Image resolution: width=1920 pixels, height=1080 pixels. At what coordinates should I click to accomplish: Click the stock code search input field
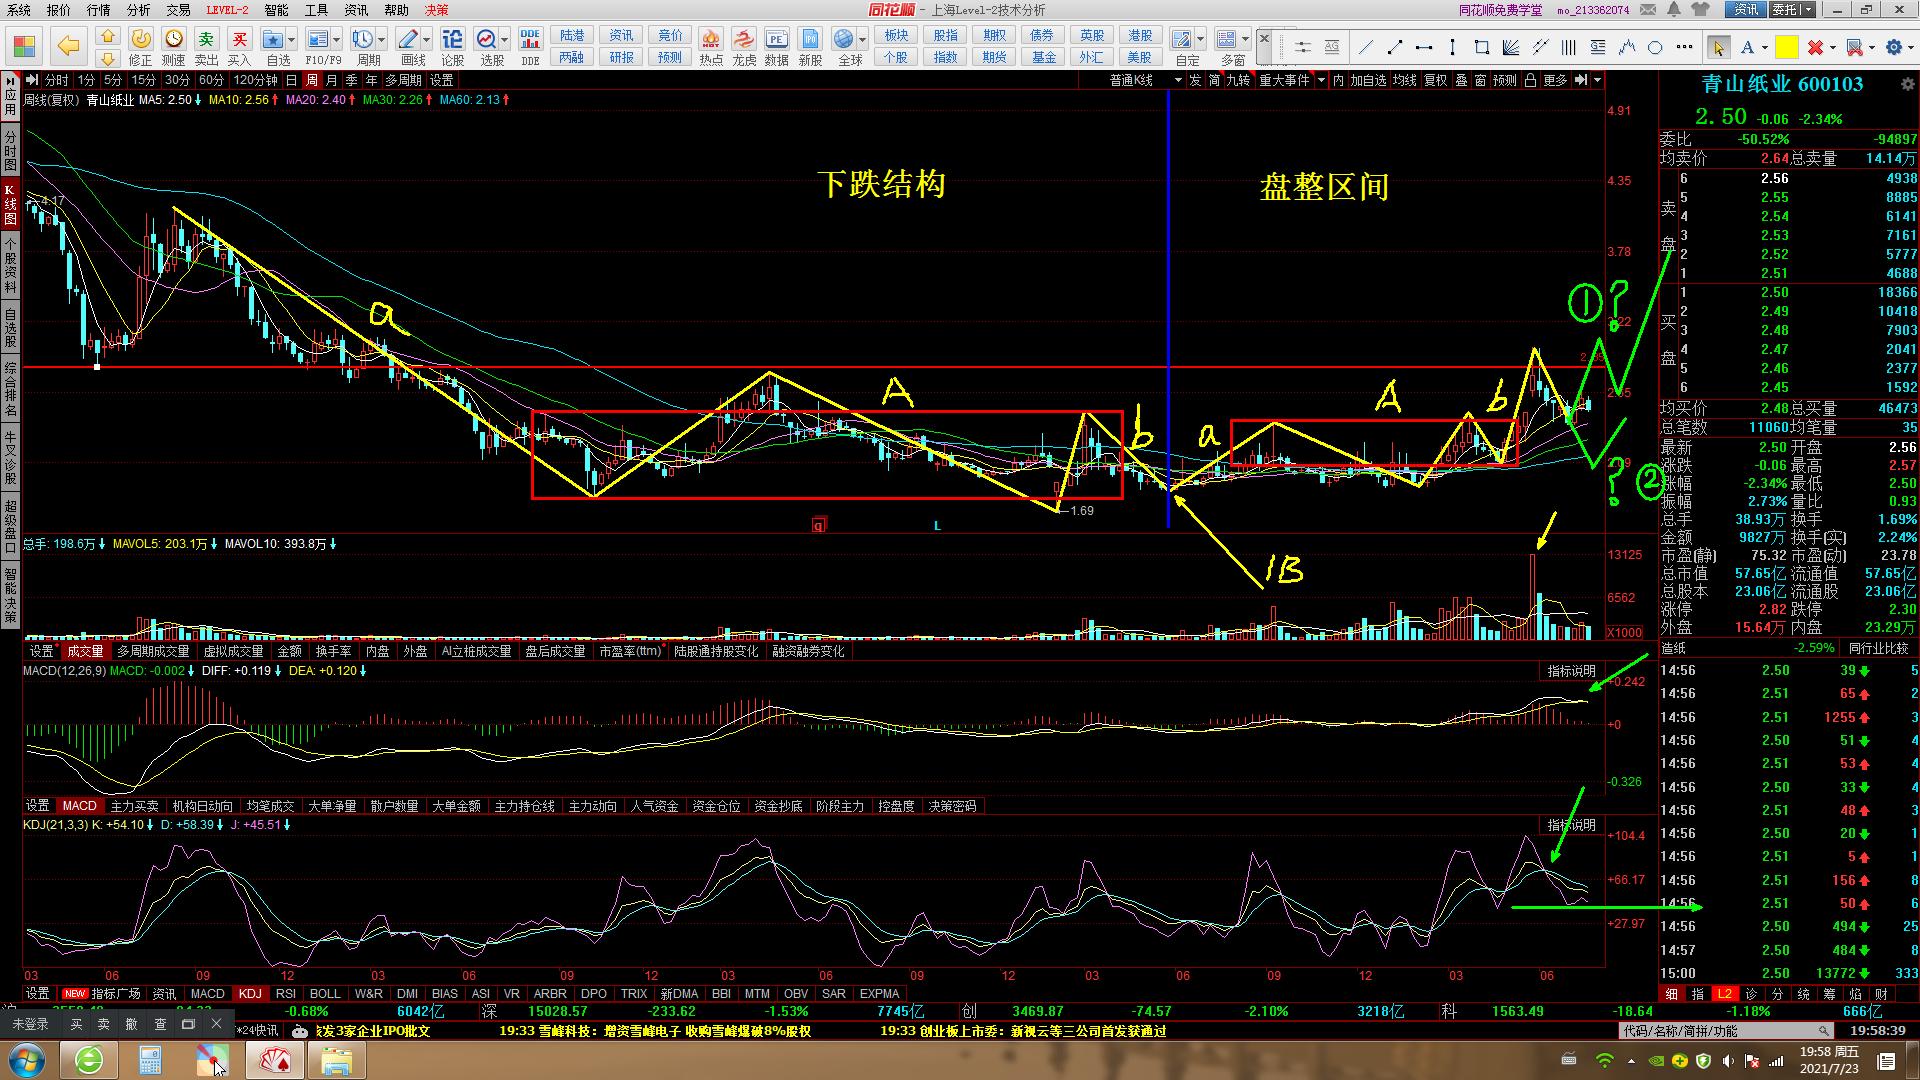1718,1030
